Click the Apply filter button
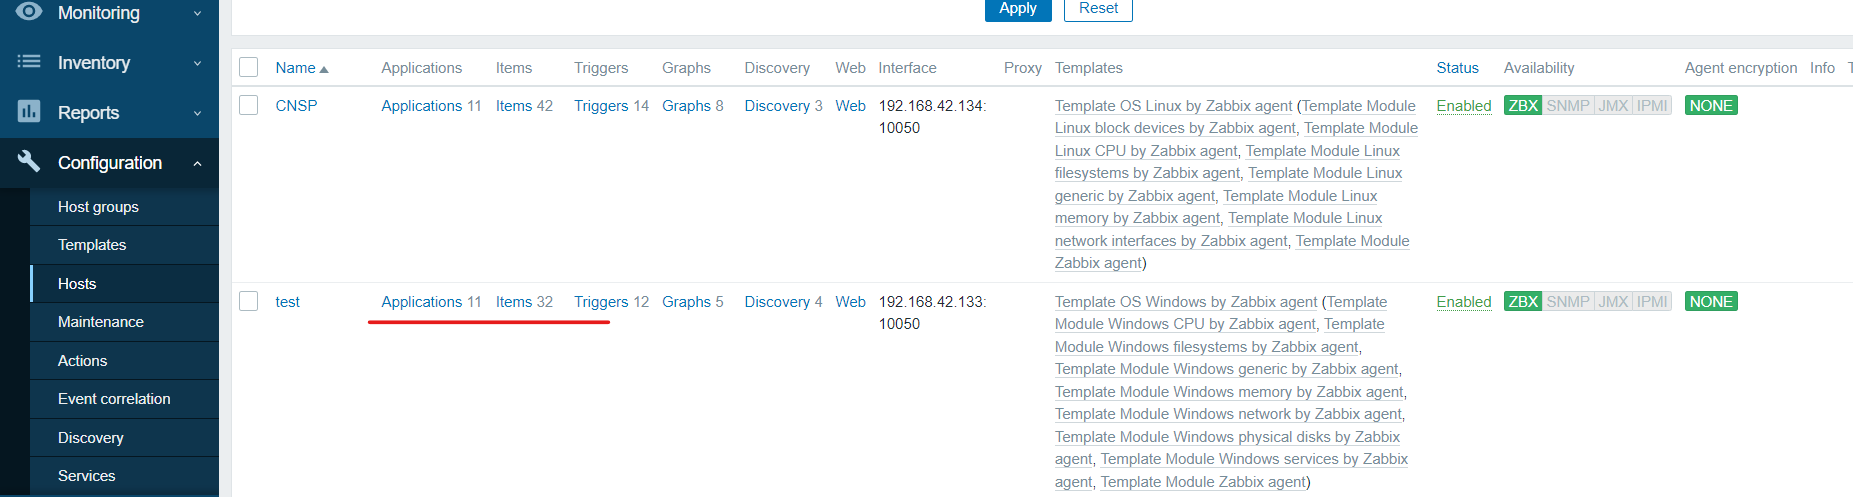This screenshot has width=1853, height=497. (x=1018, y=9)
